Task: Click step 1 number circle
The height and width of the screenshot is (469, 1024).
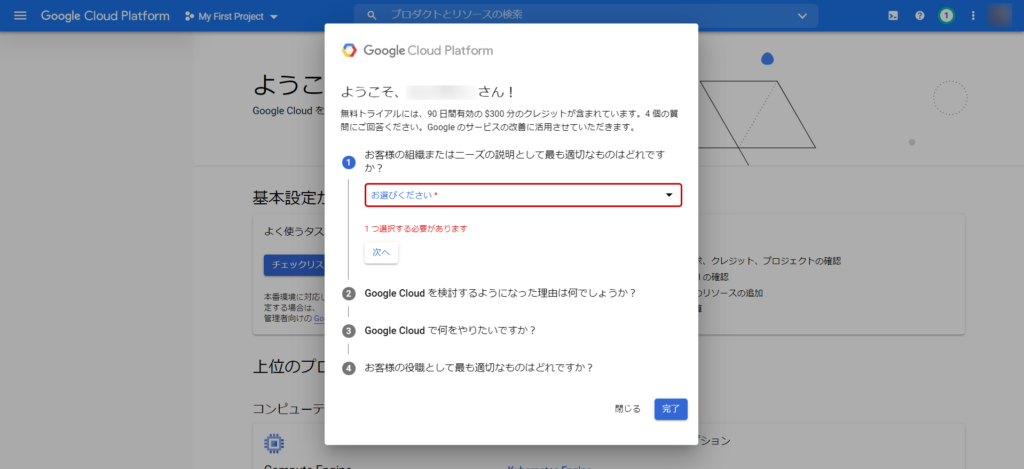Action: (349, 161)
